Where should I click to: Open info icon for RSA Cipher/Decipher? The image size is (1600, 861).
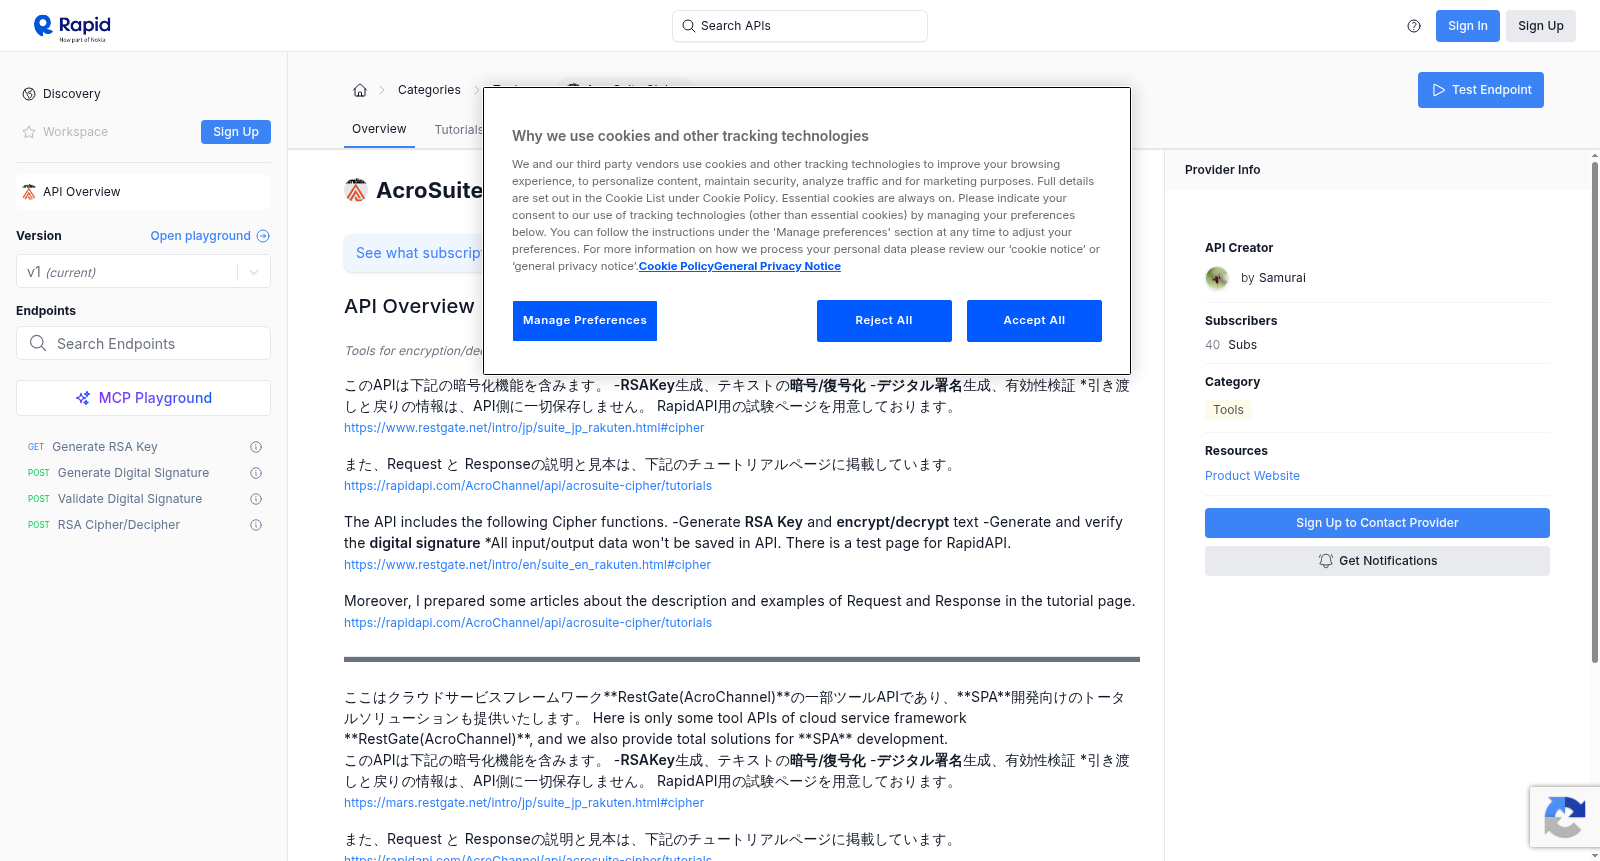pos(256,525)
